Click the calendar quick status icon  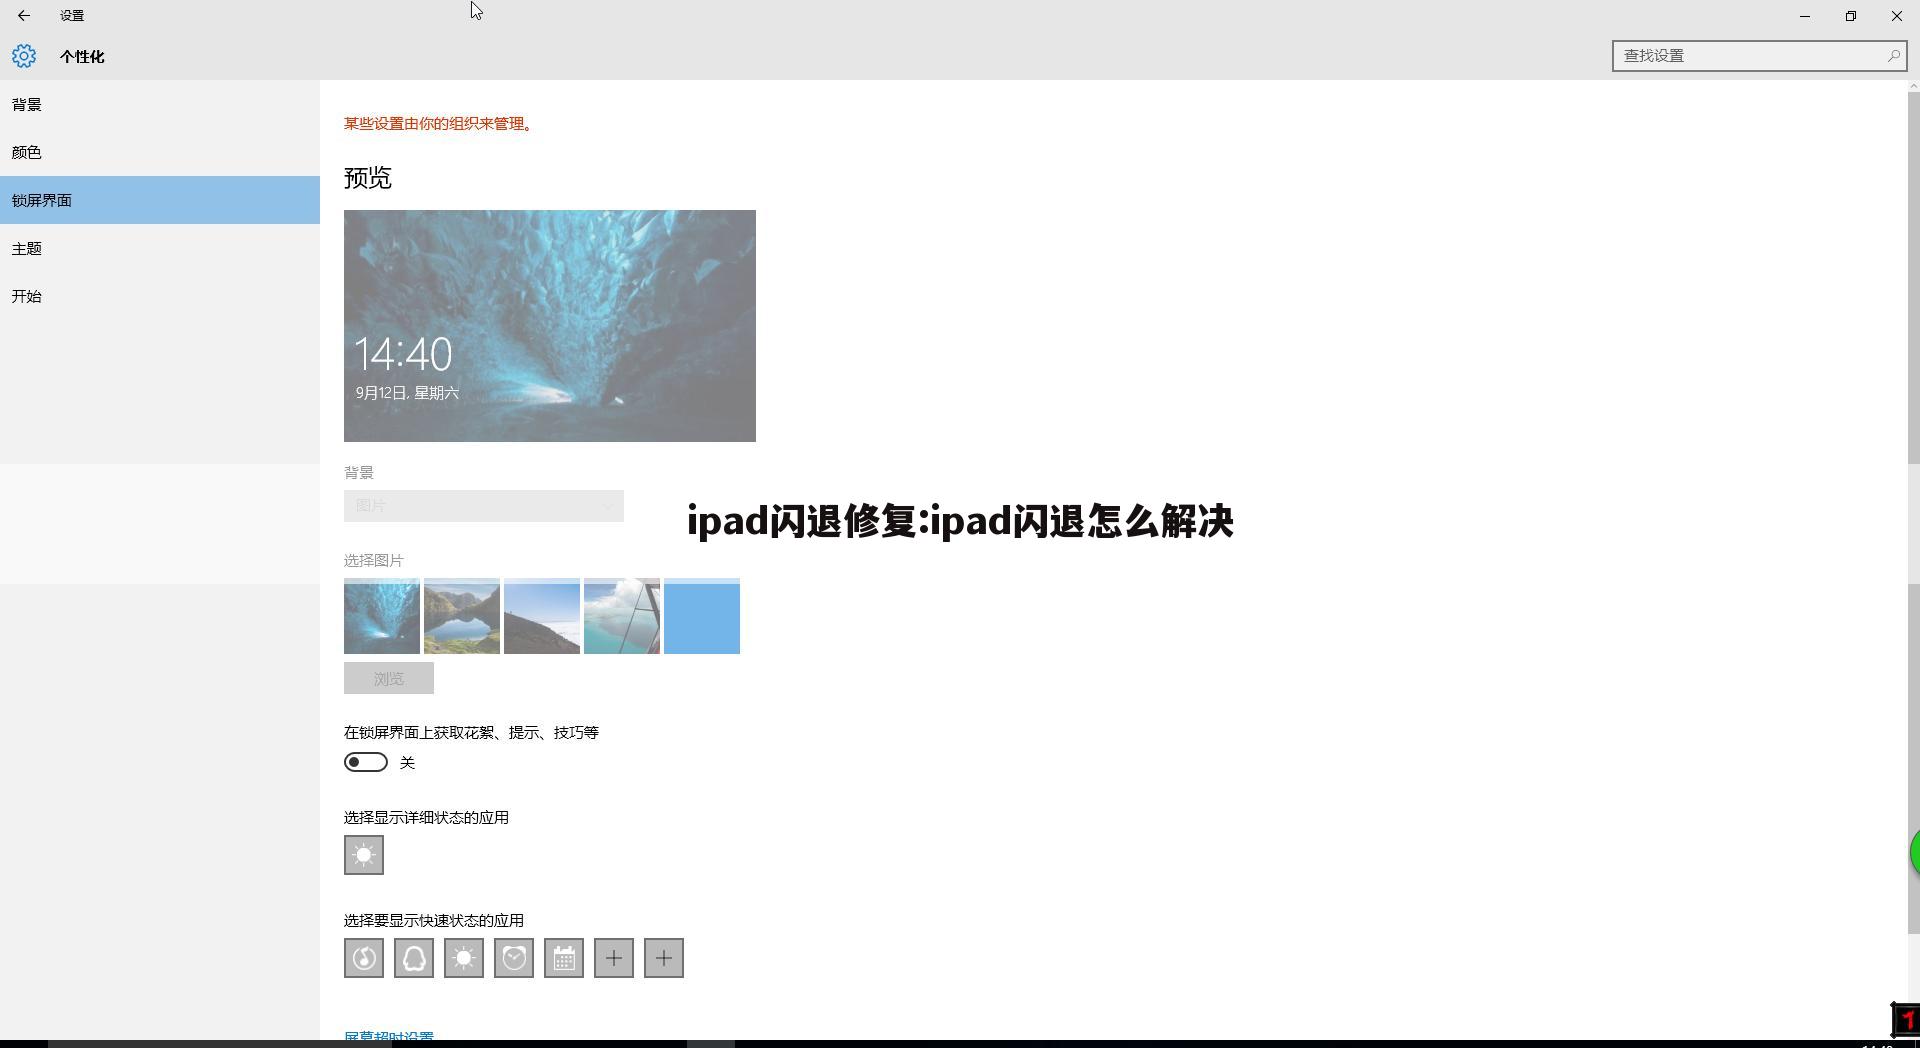click(x=564, y=958)
